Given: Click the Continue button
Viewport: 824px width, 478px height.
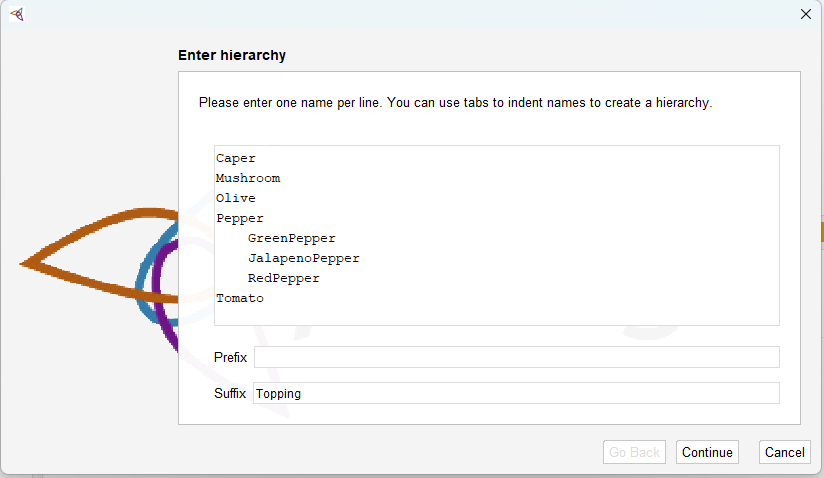Looking at the screenshot, I should pos(707,452).
